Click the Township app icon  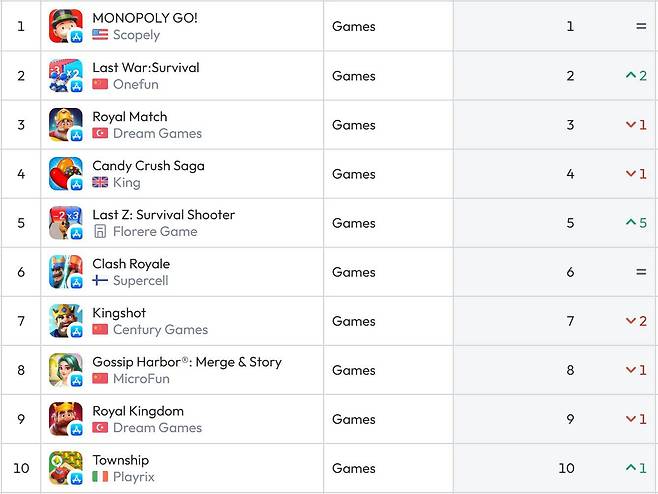pos(66,468)
